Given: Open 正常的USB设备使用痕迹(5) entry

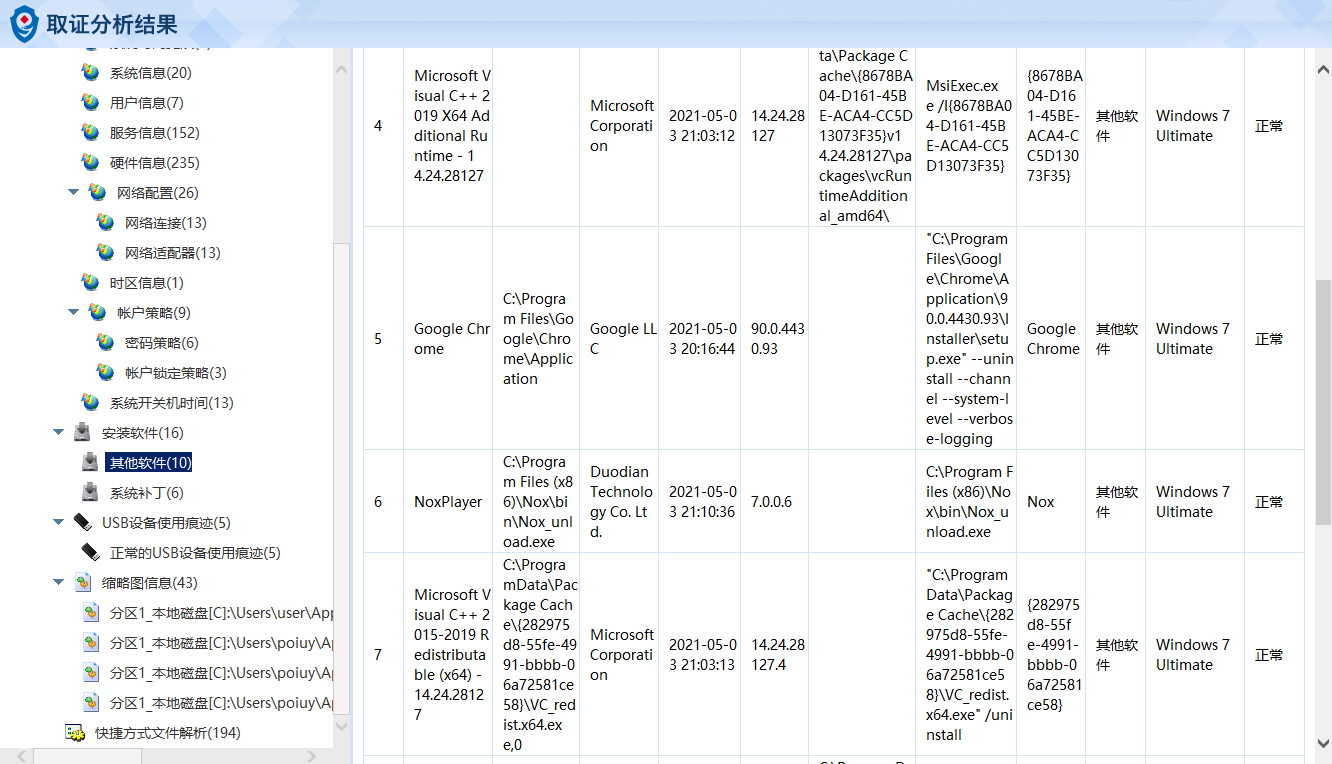Looking at the screenshot, I should [195, 553].
